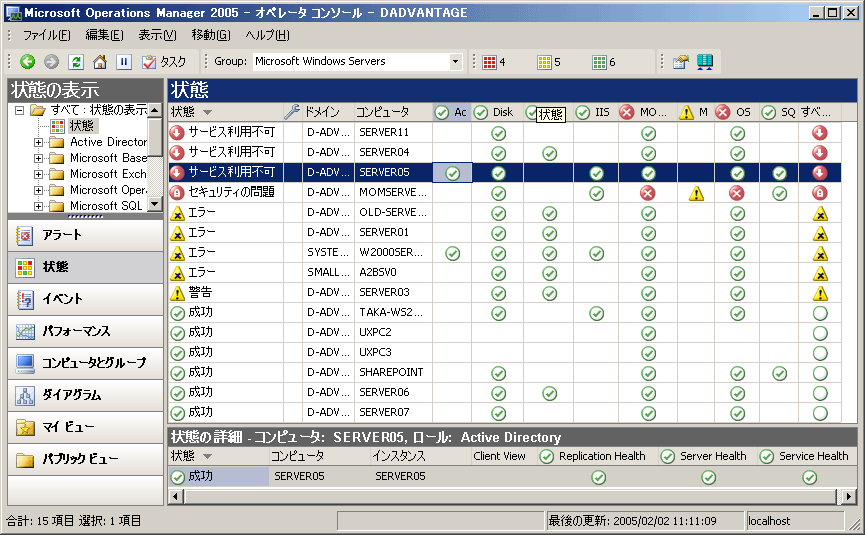Viewport: 865px width, 535px height.
Task: Collapse the すべて root tree node
Action: [x=19, y=110]
